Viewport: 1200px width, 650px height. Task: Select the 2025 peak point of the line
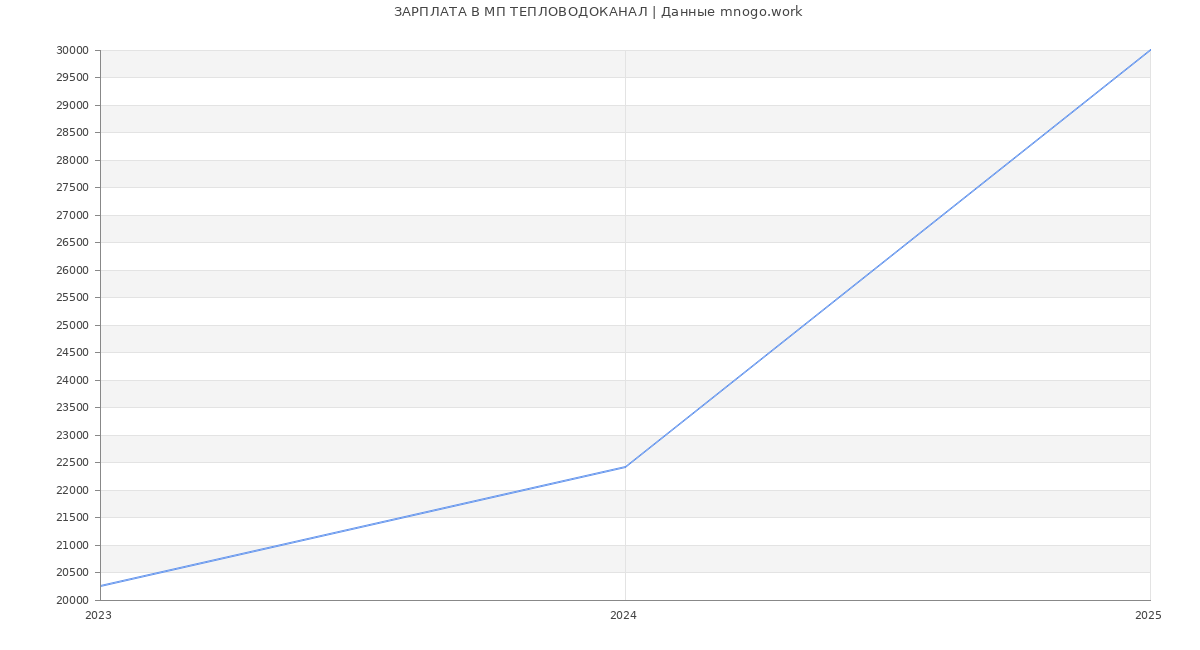[x=1150, y=50]
